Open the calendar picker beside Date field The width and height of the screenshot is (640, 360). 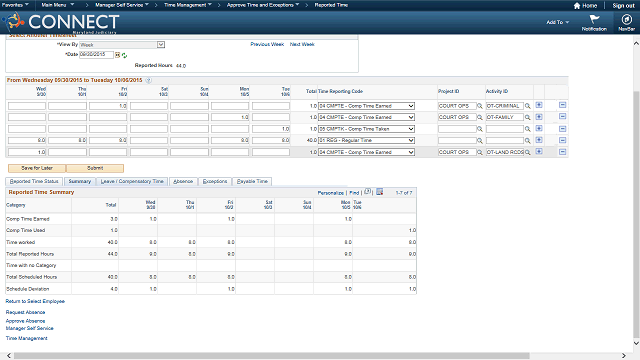click(118, 55)
